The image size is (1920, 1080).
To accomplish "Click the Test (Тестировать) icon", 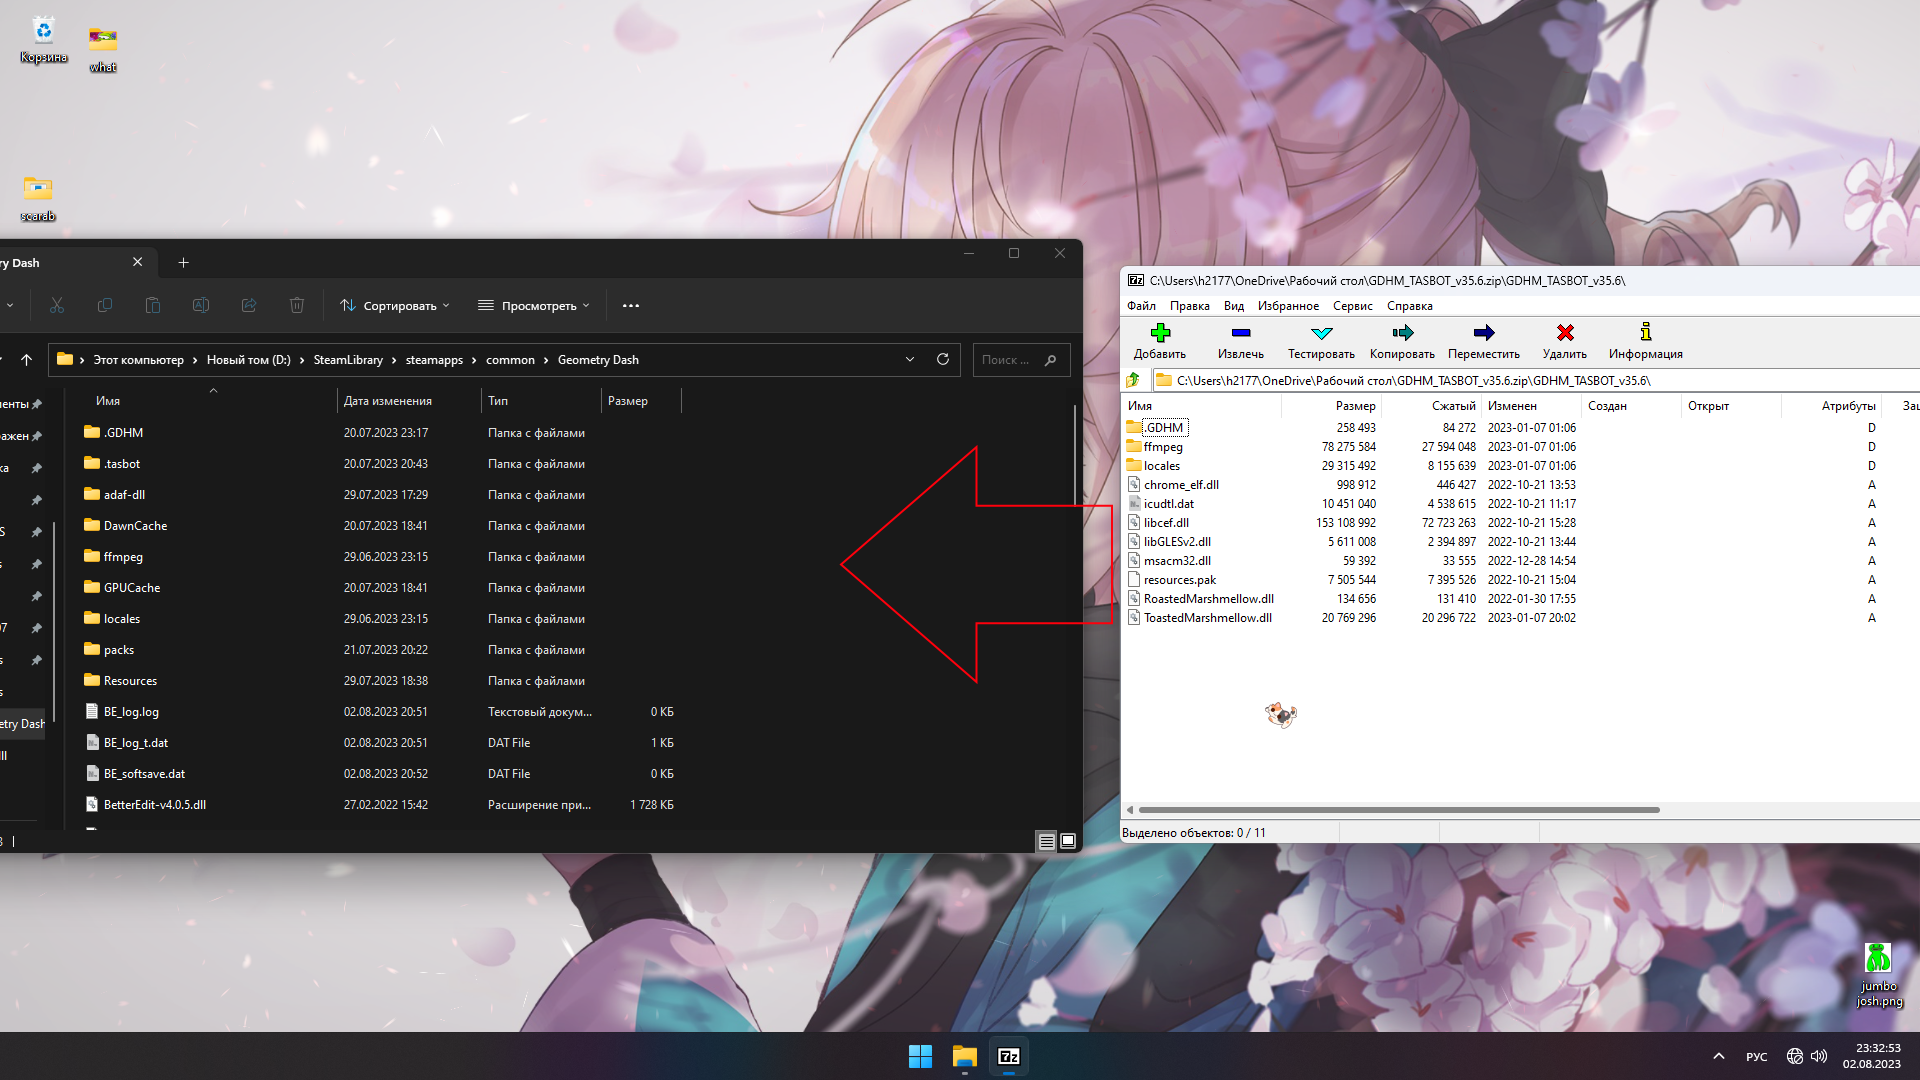I will [1321, 333].
